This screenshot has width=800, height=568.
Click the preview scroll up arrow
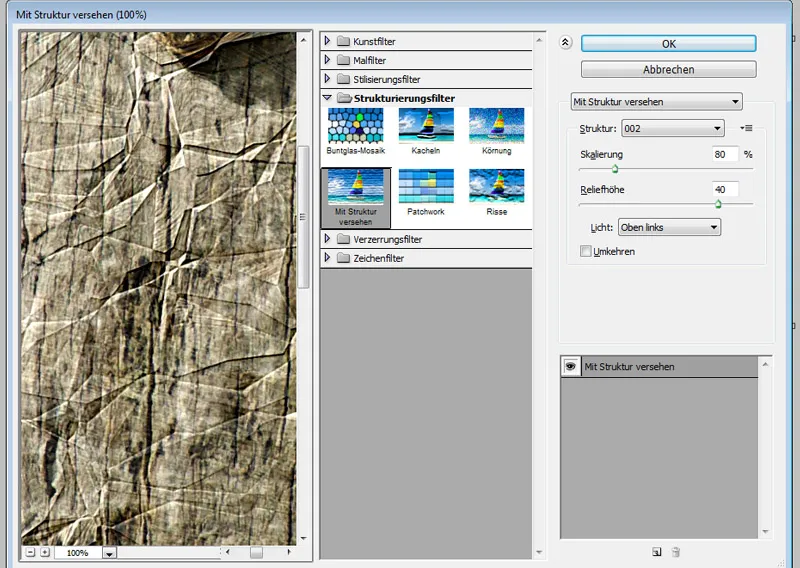304,40
